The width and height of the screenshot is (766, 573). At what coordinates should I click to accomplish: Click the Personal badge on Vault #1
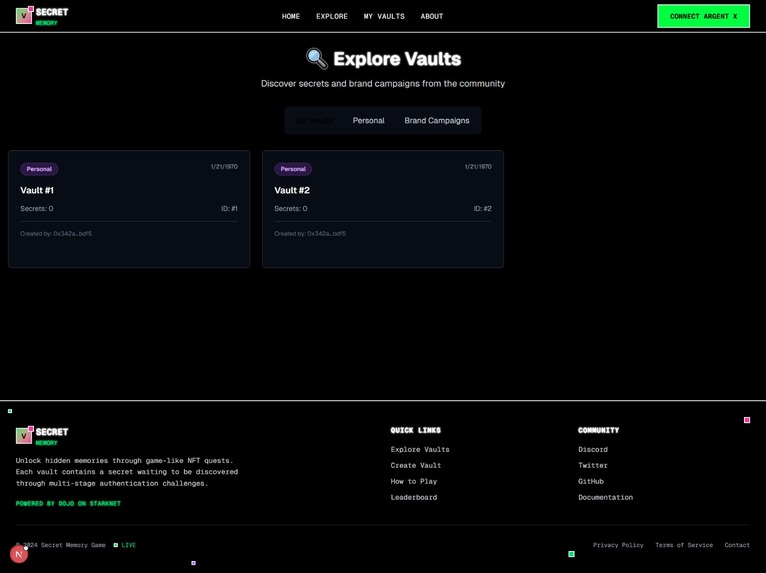coord(39,169)
